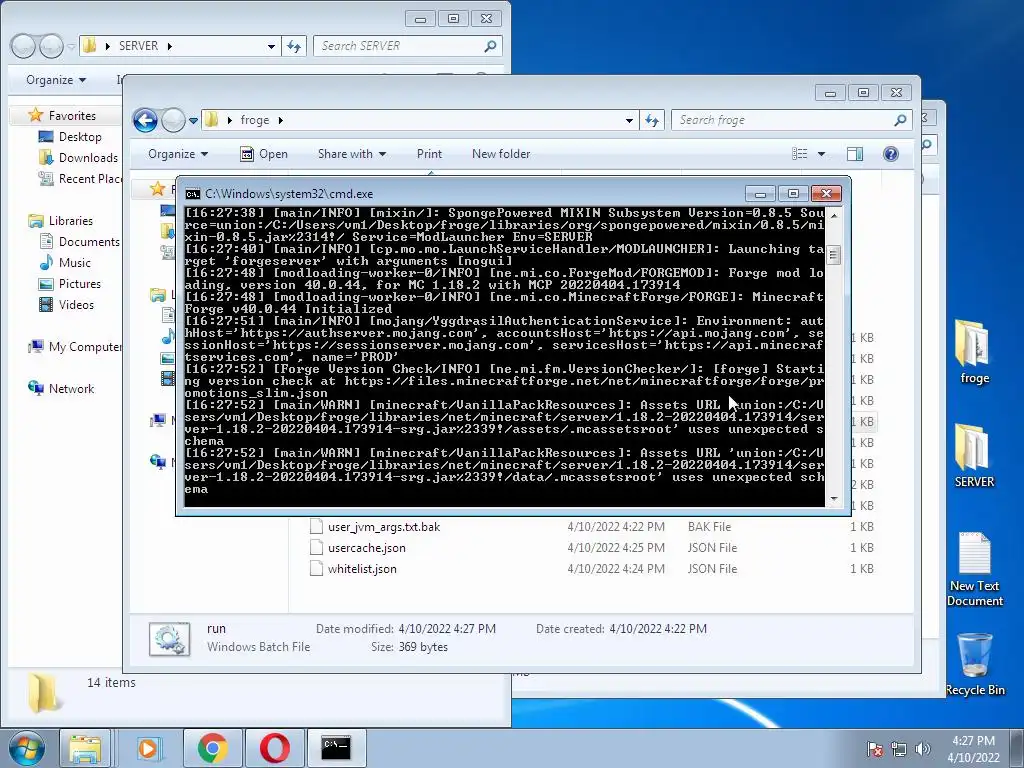Expand froge address bar history dropdown
Image resolution: width=1024 pixels, height=768 pixels.
point(629,120)
